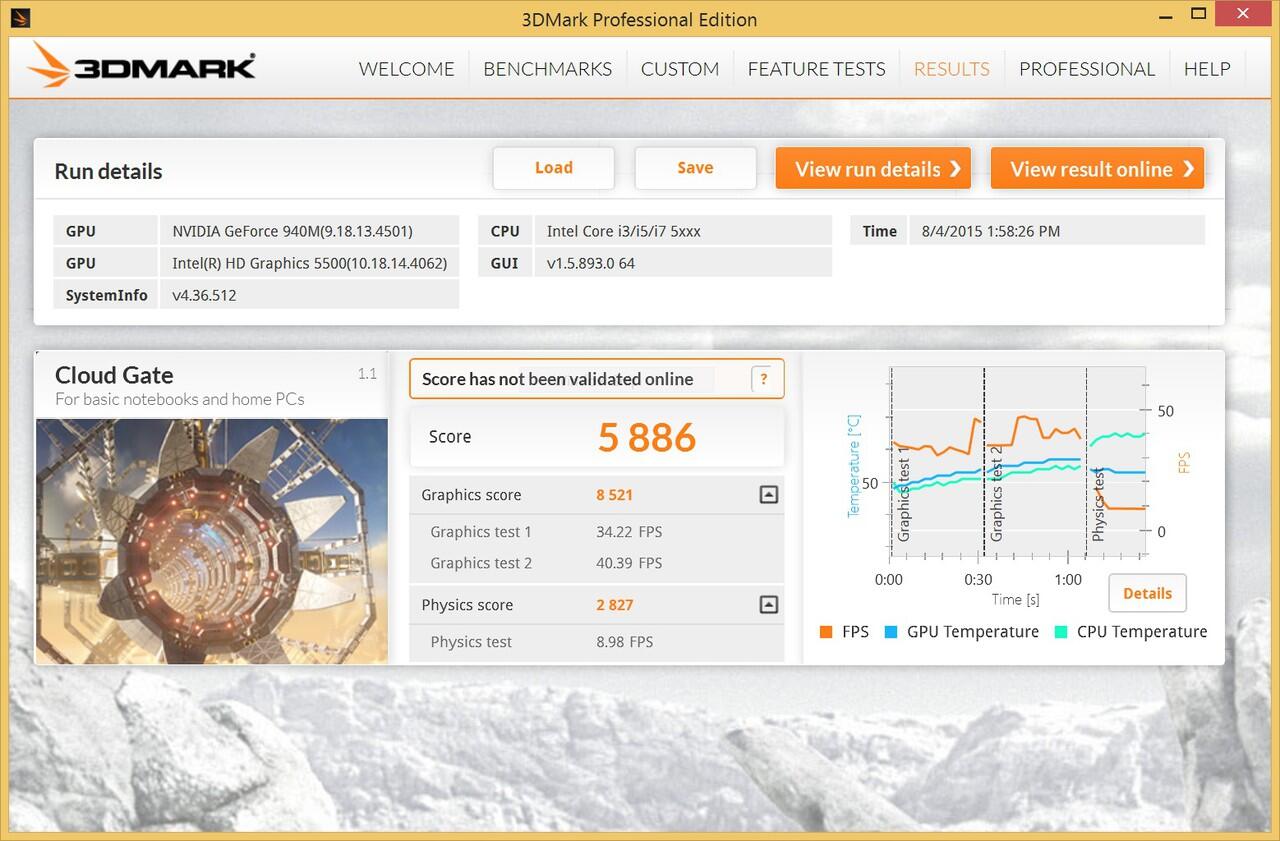This screenshot has width=1280, height=841.
Task: Open chart Details button
Action: (1147, 593)
